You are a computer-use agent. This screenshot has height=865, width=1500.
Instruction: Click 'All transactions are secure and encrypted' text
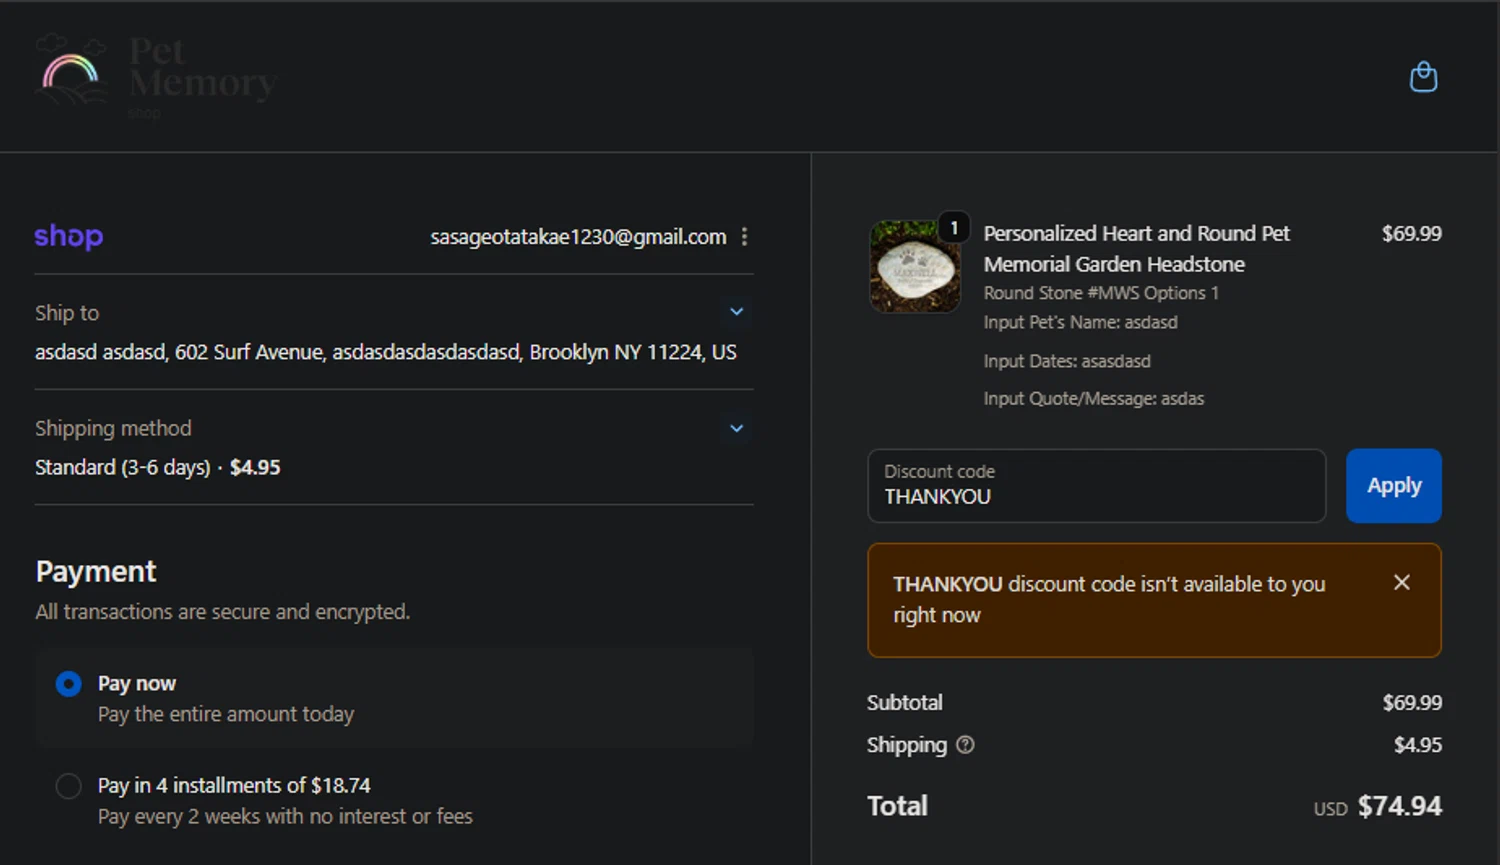tap(223, 612)
